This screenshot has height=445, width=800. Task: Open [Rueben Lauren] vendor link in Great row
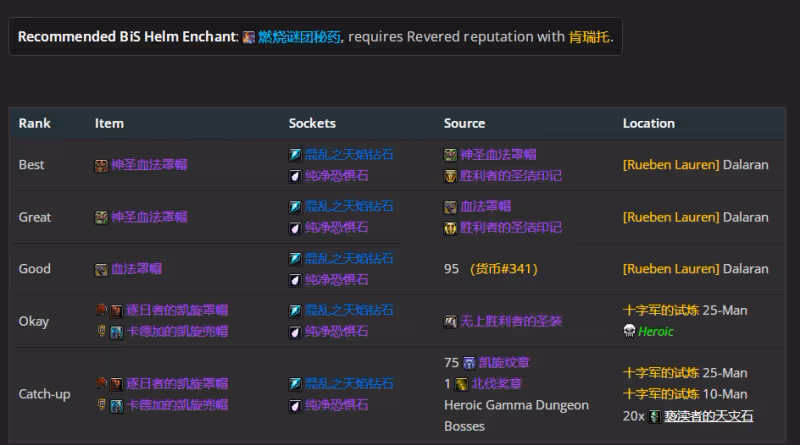click(x=670, y=217)
